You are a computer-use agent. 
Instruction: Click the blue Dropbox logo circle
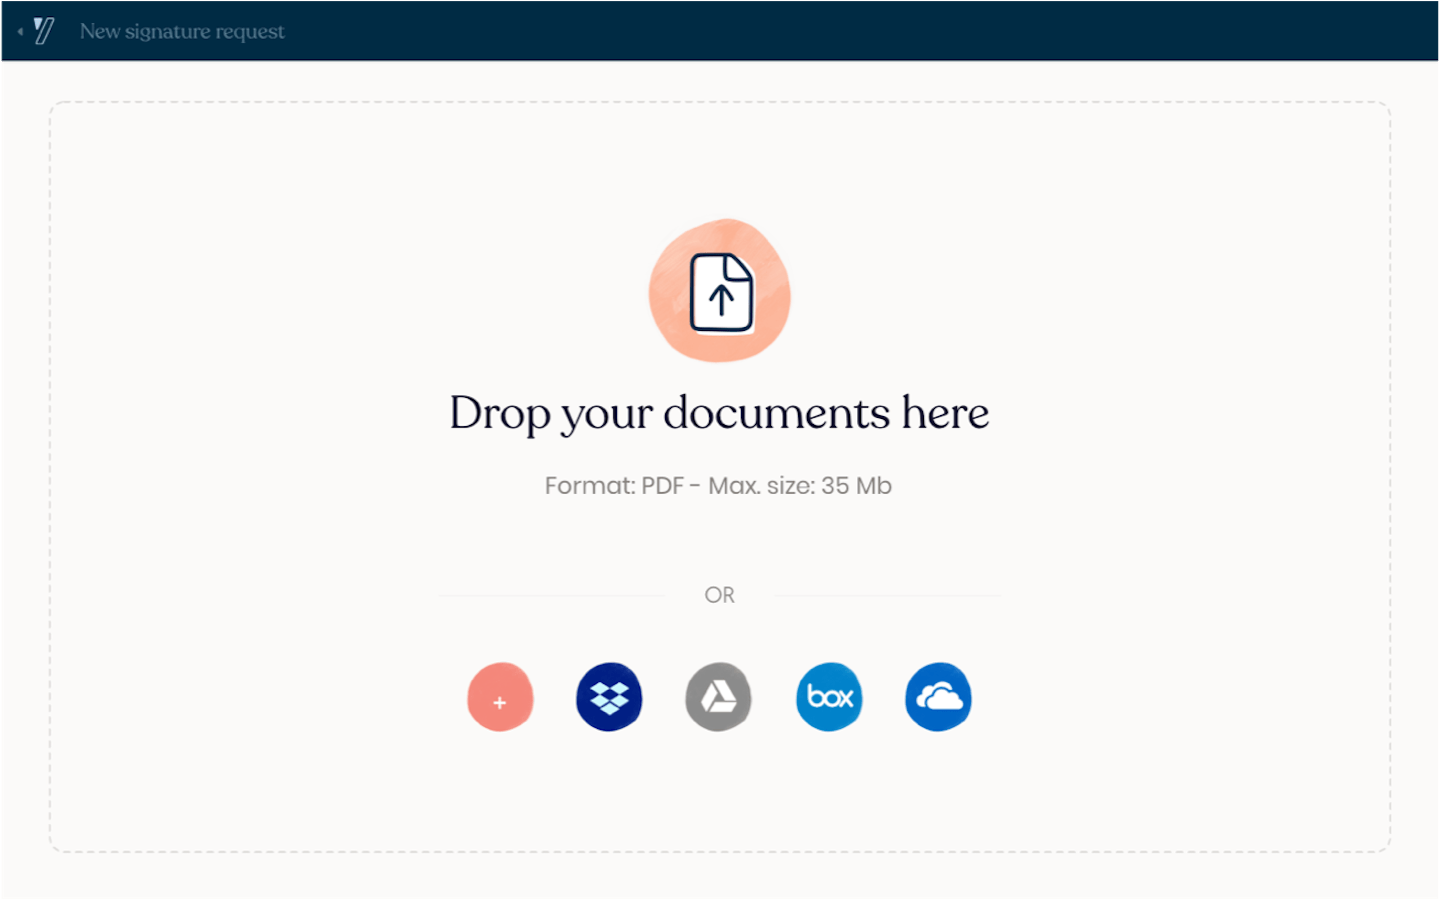608,697
